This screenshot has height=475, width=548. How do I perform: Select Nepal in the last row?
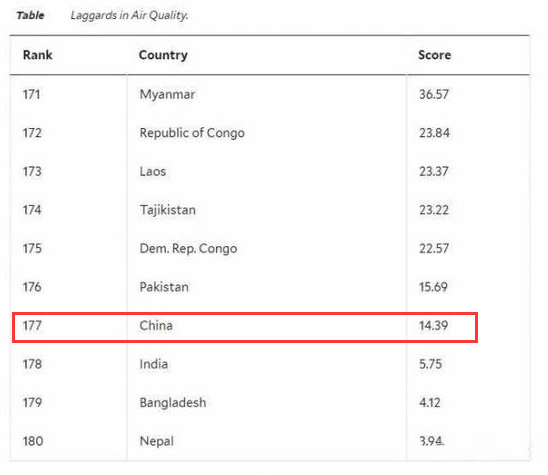157,441
